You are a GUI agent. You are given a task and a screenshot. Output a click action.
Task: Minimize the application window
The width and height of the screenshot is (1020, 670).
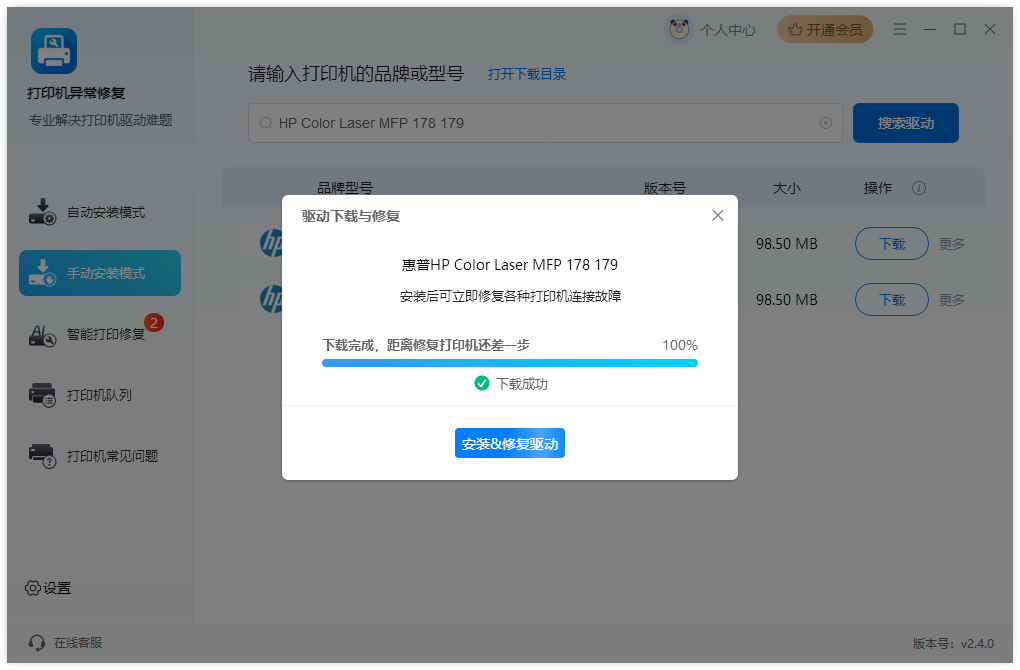pyautogui.click(x=930, y=29)
